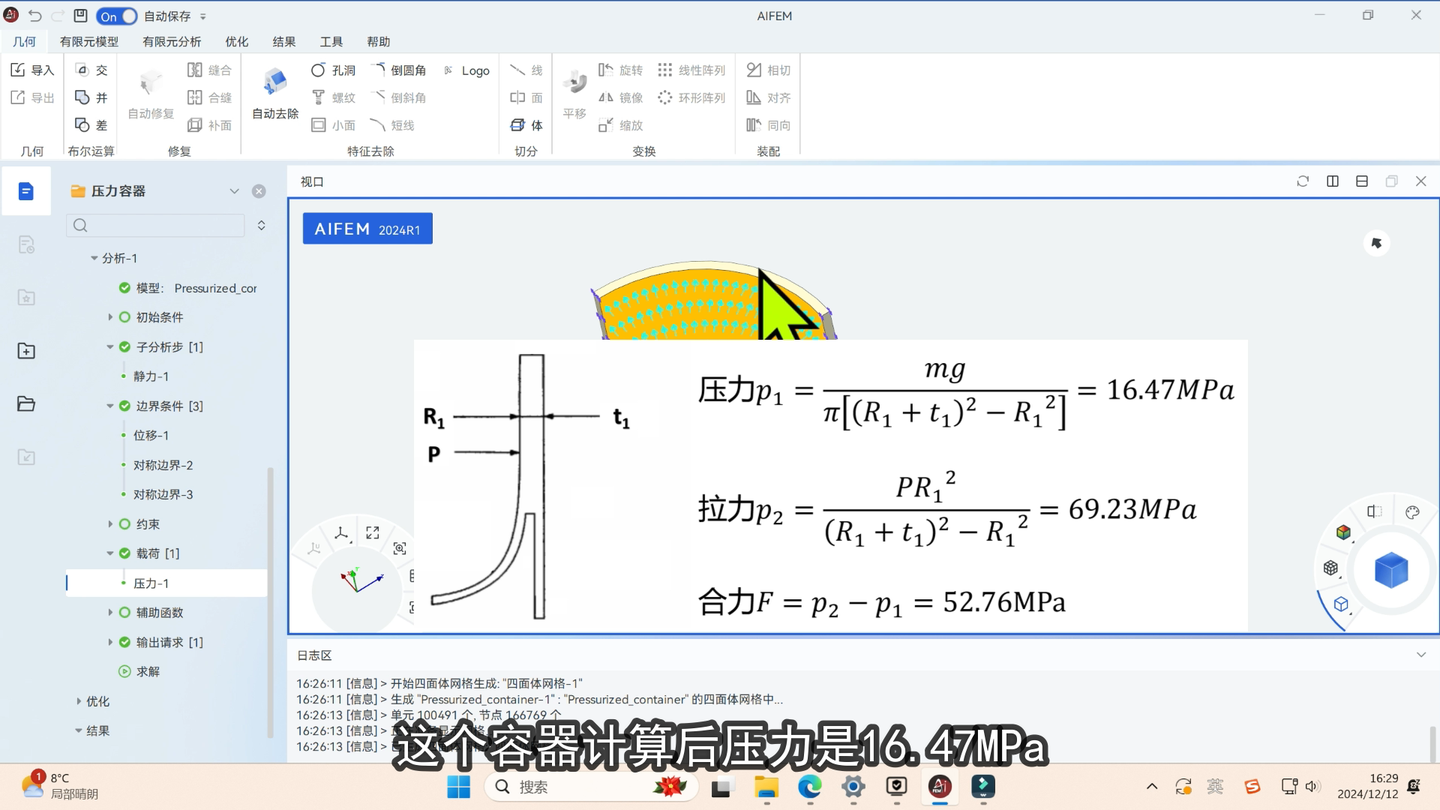Select the 体 body split tool
Image resolution: width=1440 pixels, height=810 pixels.
526,125
